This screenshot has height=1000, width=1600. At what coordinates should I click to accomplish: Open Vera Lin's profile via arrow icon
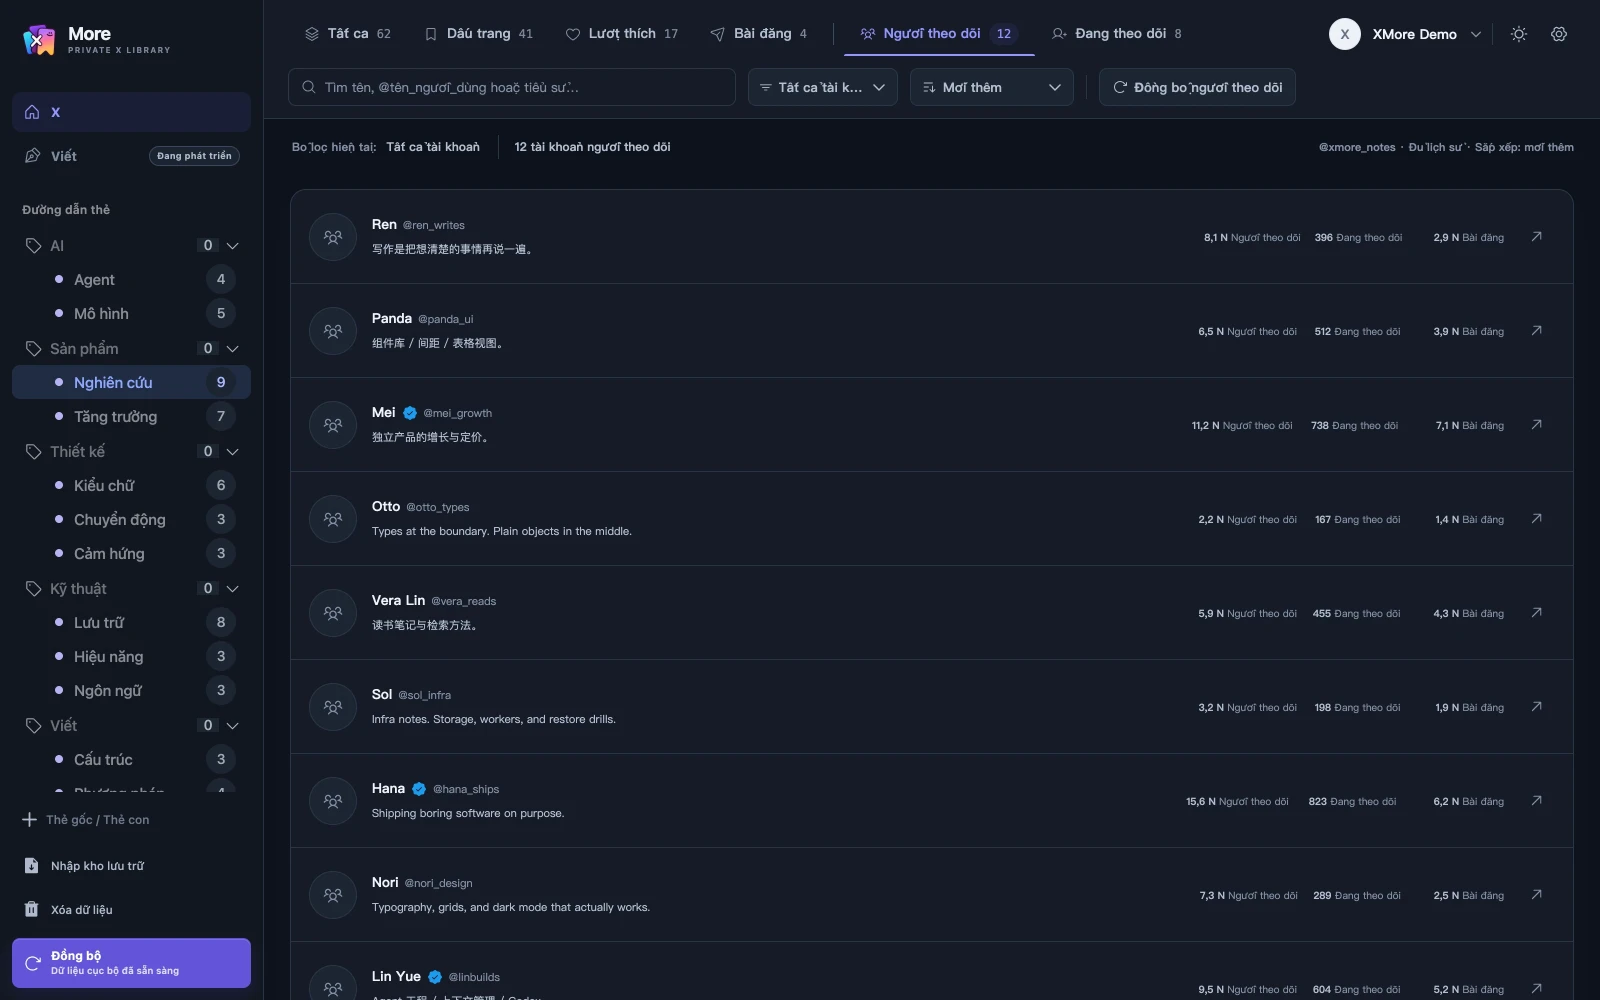1536,613
